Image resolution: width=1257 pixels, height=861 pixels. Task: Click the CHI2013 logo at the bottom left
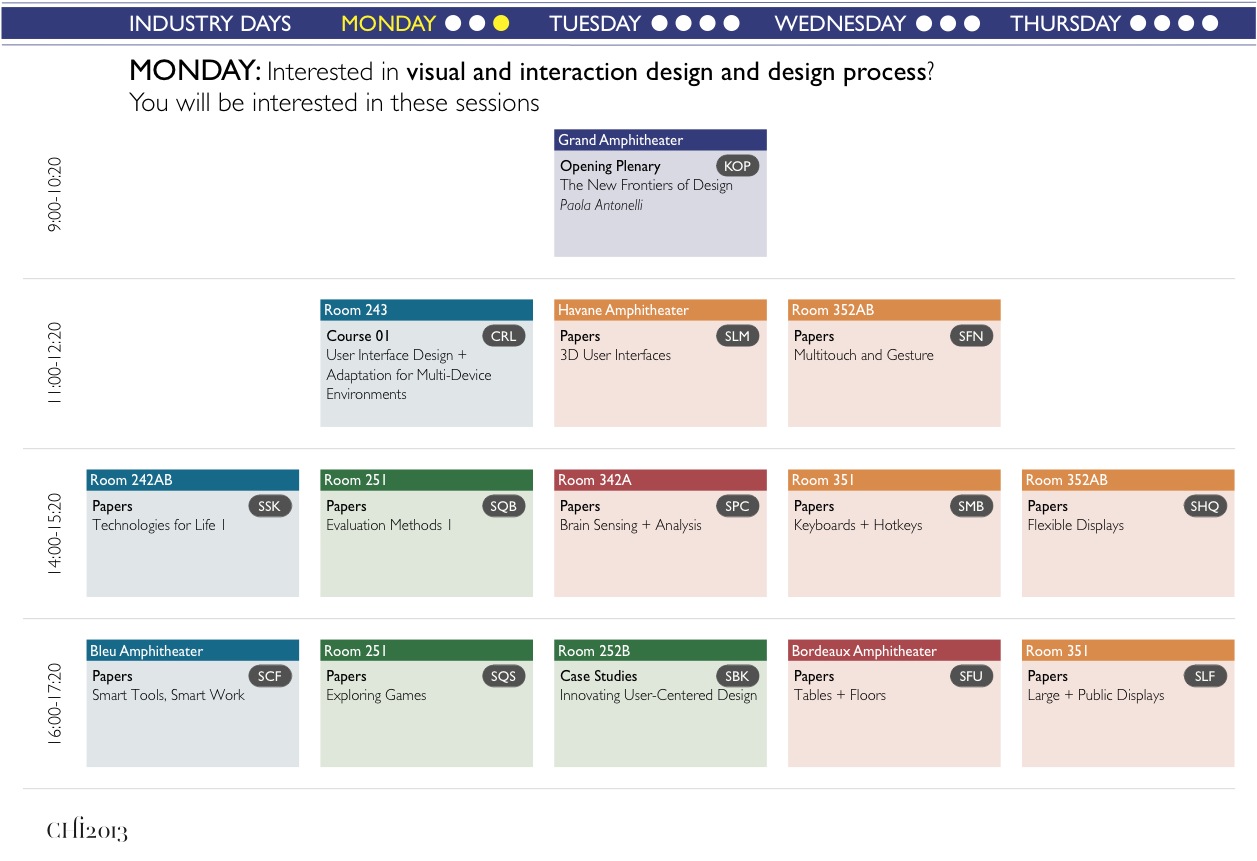(x=87, y=831)
